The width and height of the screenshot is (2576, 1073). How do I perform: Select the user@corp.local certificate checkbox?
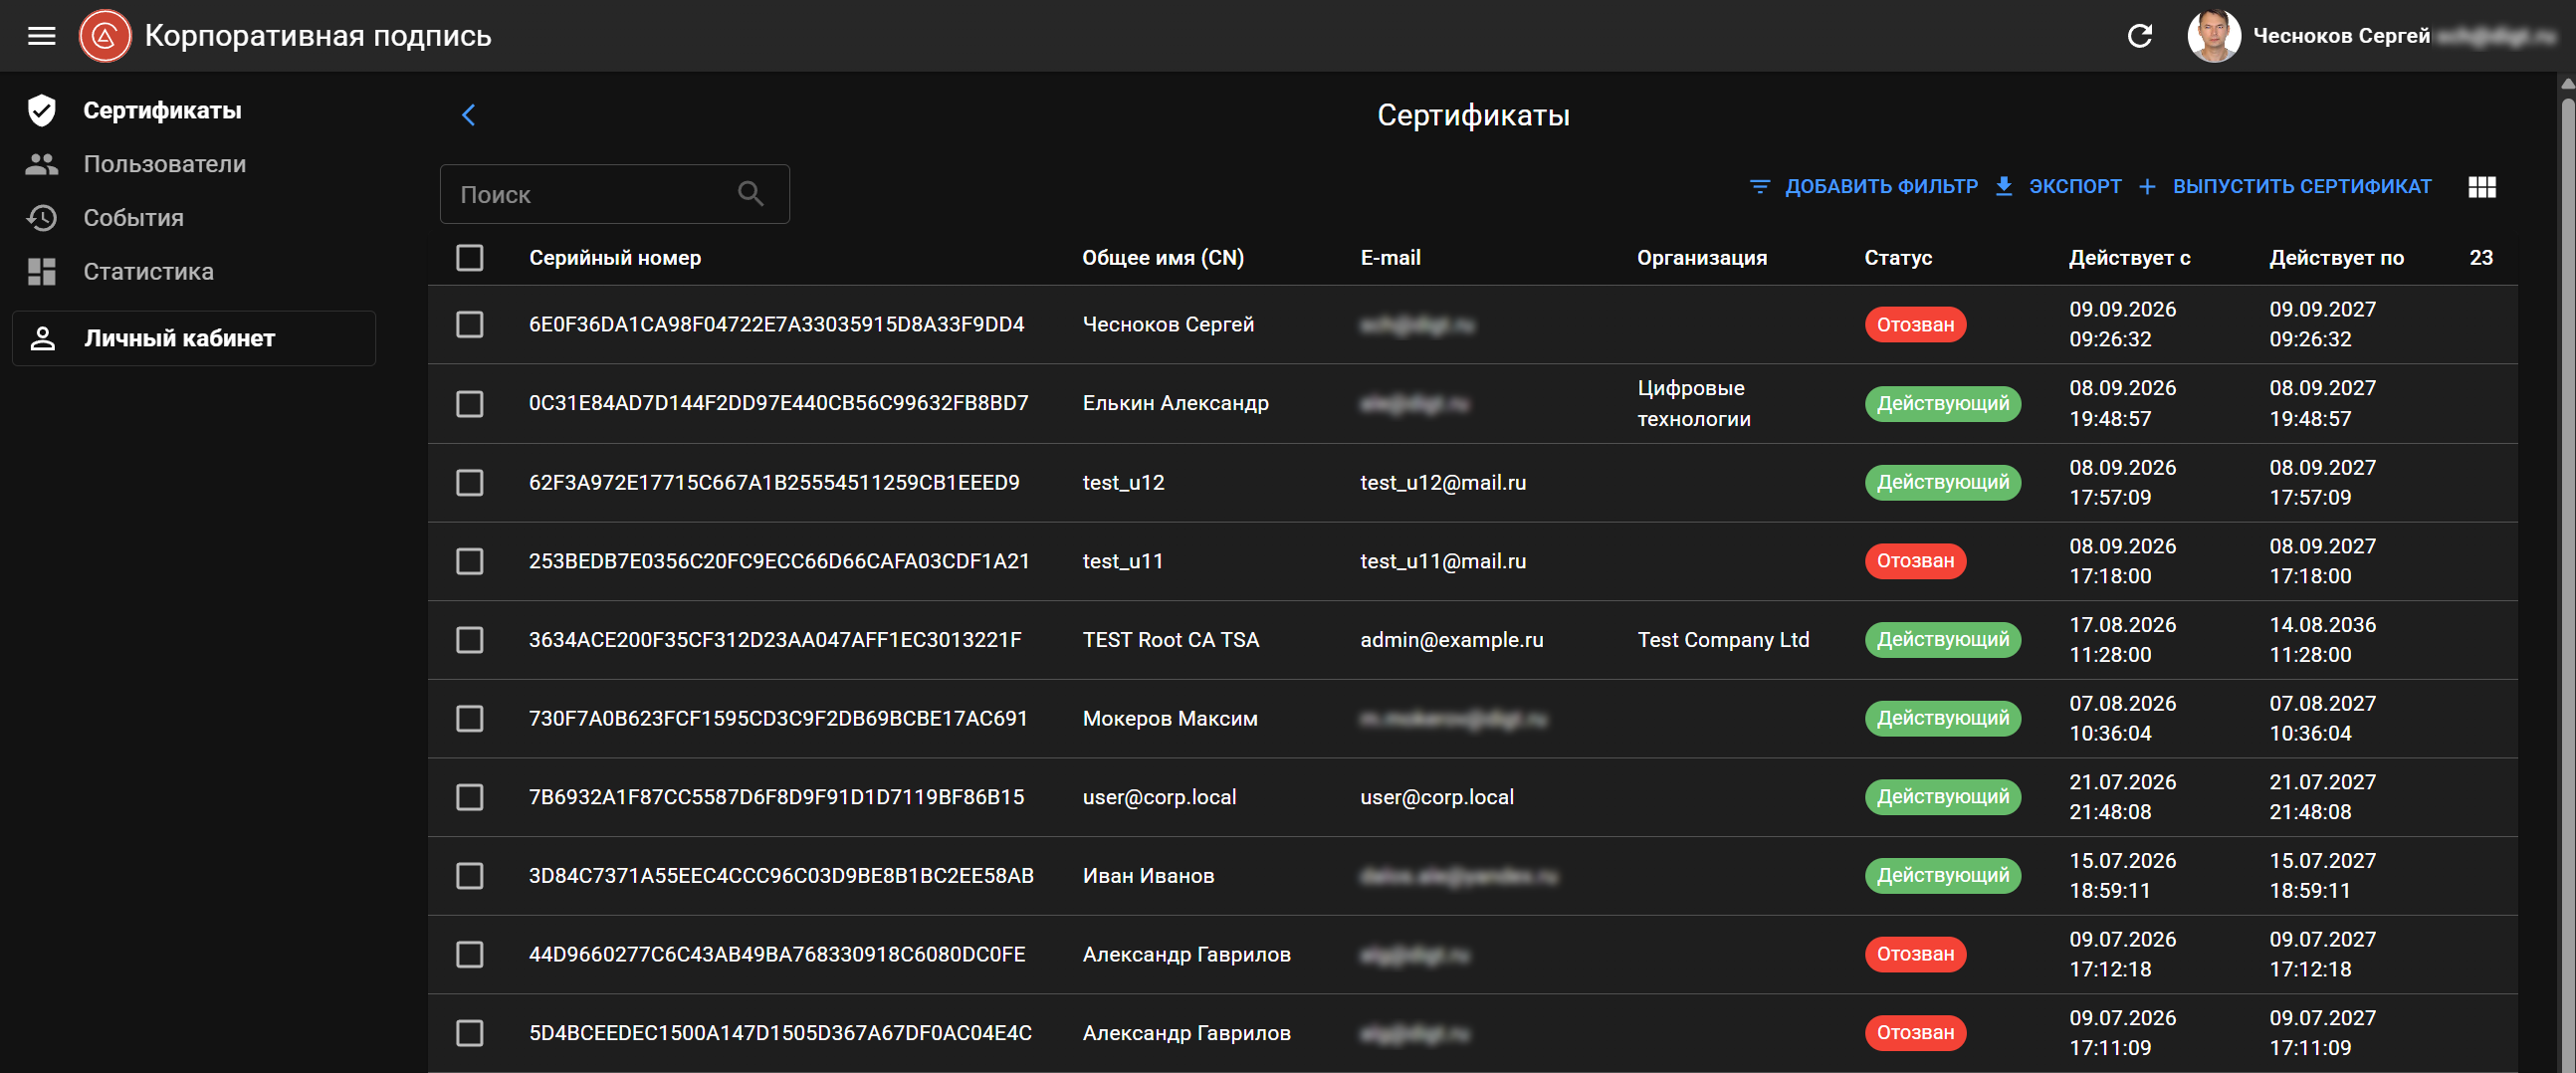pyautogui.click(x=469, y=797)
